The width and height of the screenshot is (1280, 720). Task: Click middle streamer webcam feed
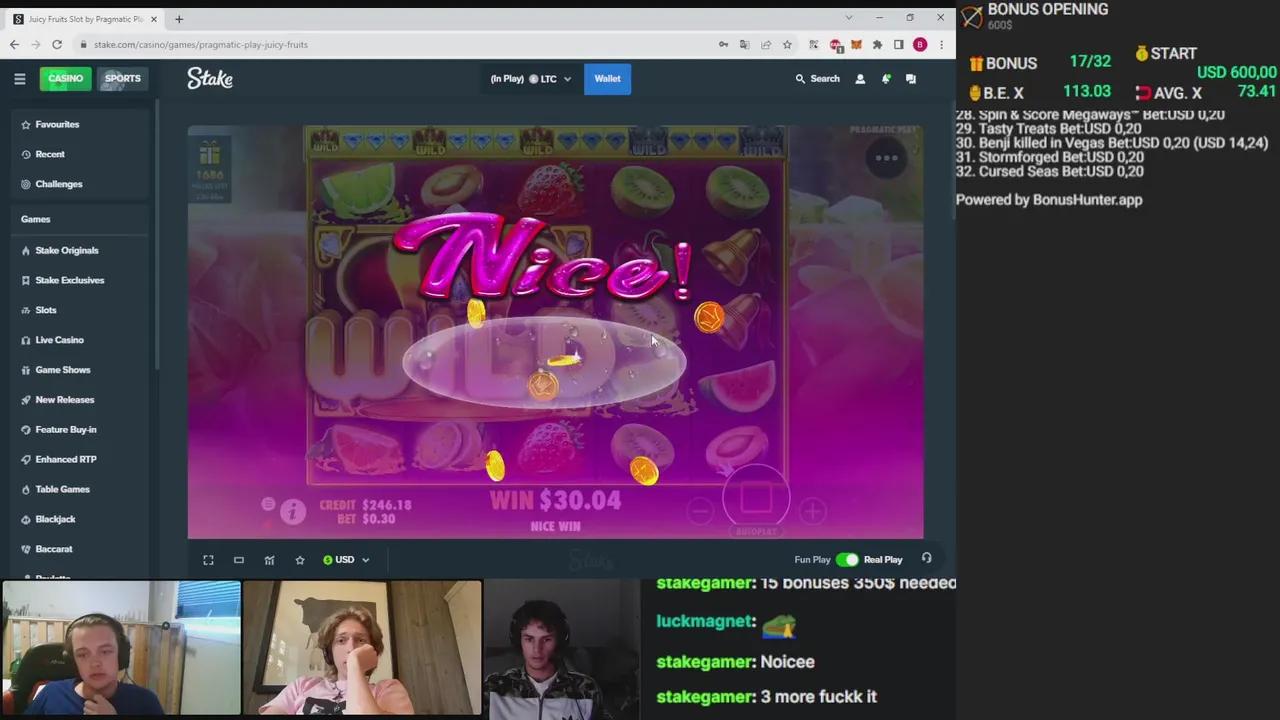362,648
